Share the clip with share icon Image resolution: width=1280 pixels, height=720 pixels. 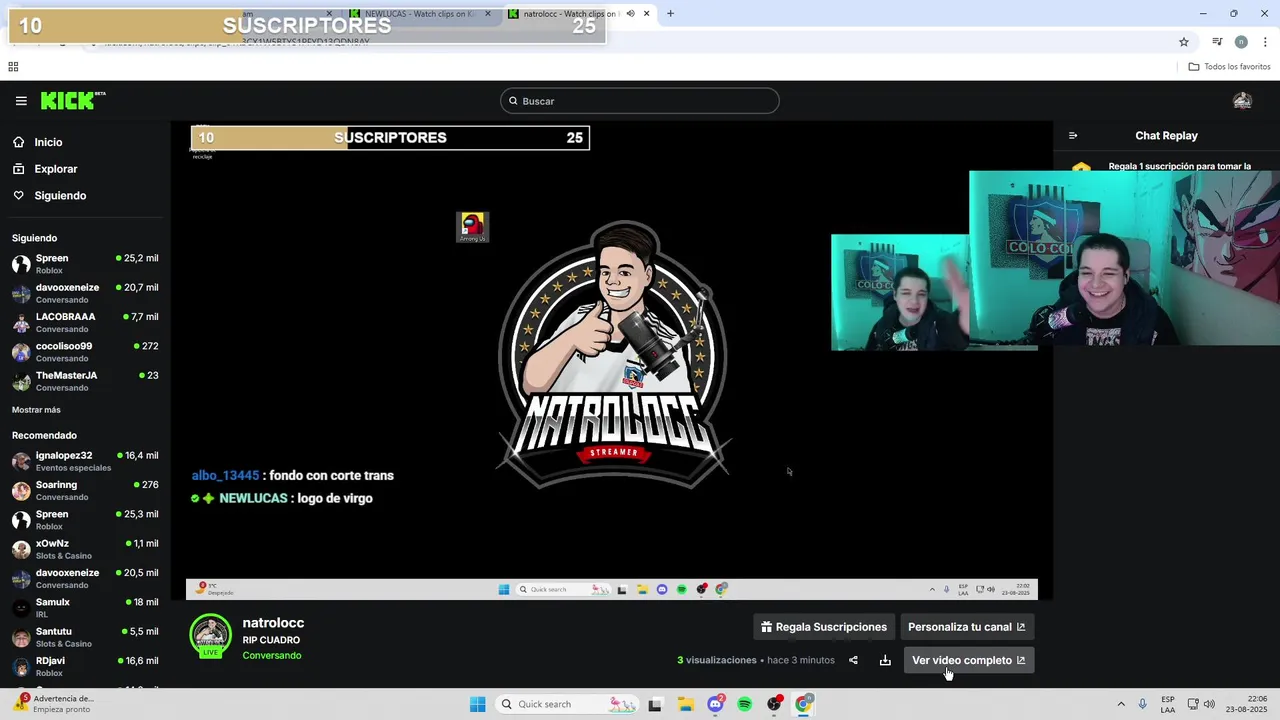pos(853,660)
